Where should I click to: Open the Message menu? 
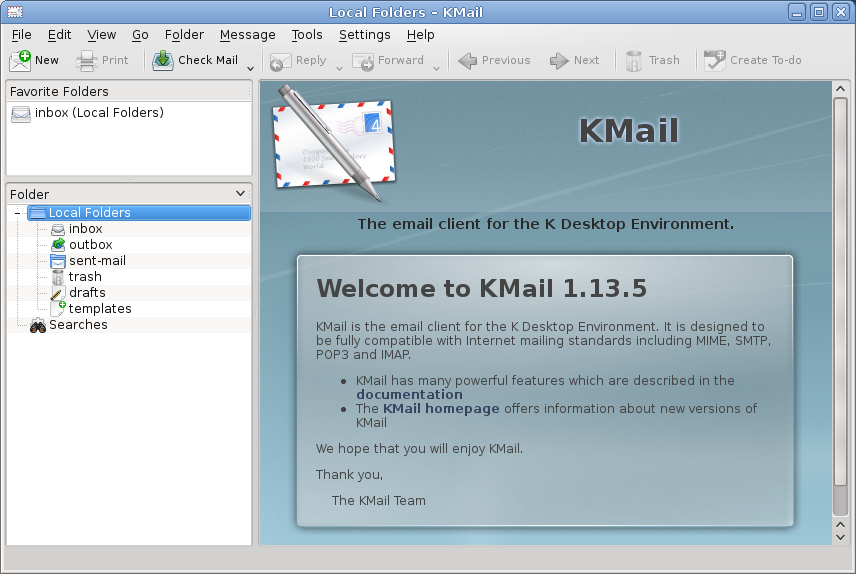[247, 35]
